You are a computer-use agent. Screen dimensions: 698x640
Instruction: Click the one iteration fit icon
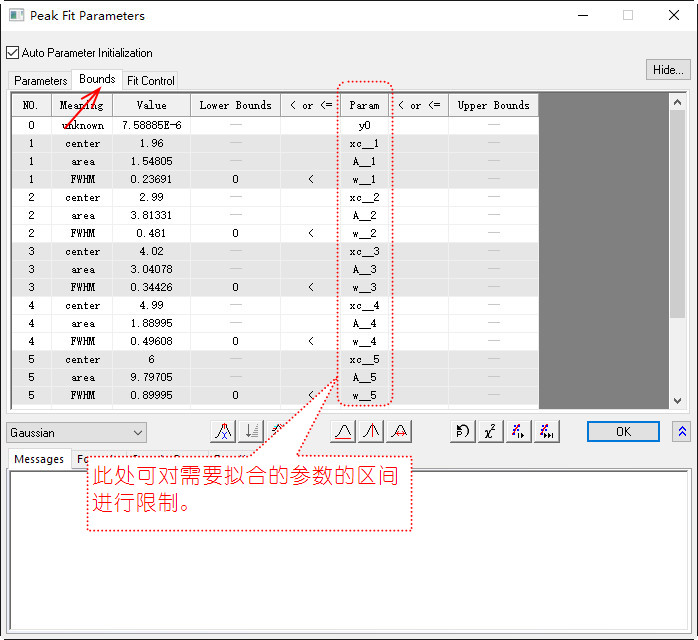518,432
